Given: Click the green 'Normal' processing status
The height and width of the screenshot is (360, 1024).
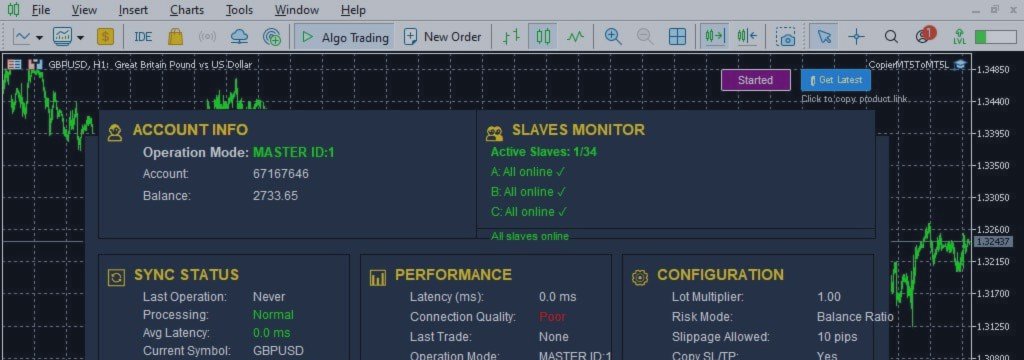Looking at the screenshot, I should 273,315.
